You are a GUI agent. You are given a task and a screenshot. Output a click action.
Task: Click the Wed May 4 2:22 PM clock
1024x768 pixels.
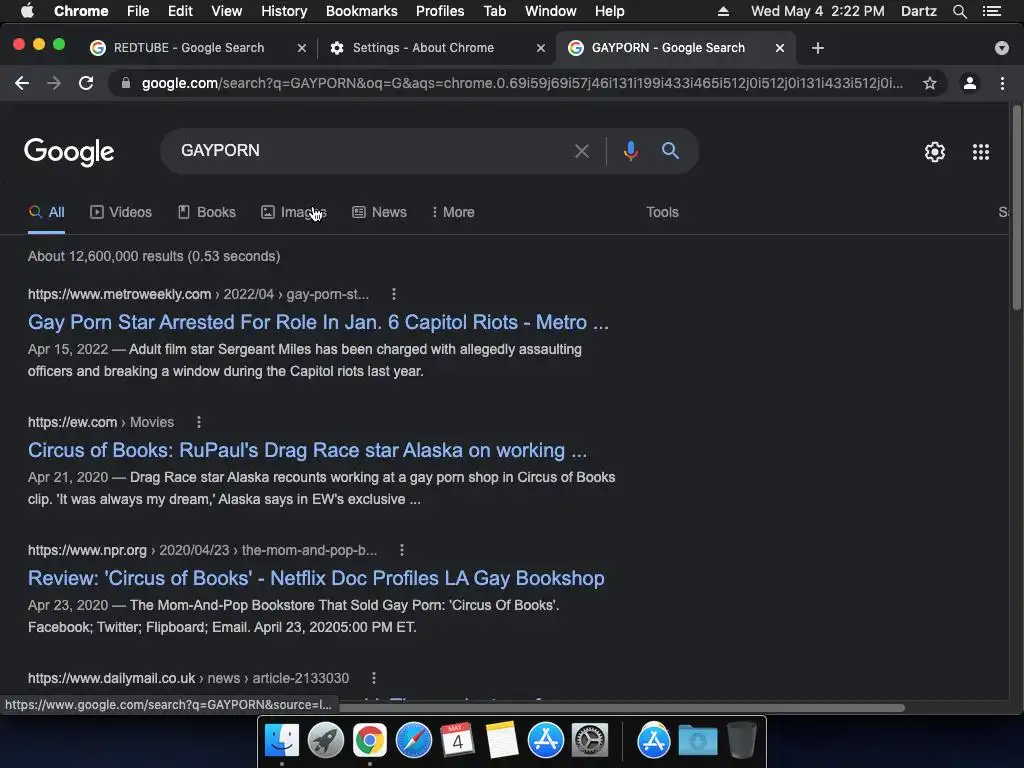click(x=818, y=11)
